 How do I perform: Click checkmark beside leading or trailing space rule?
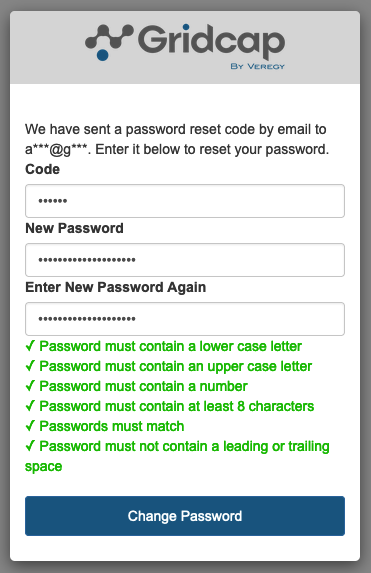tap(30, 446)
